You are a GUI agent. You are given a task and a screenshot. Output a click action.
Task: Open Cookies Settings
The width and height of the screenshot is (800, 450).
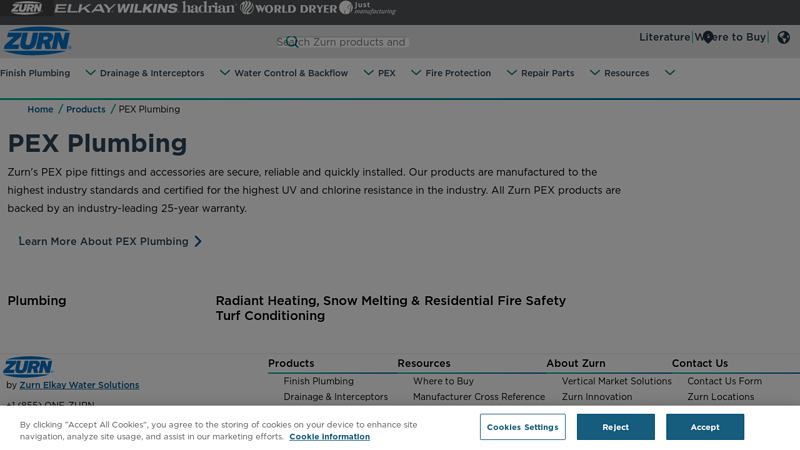click(522, 427)
